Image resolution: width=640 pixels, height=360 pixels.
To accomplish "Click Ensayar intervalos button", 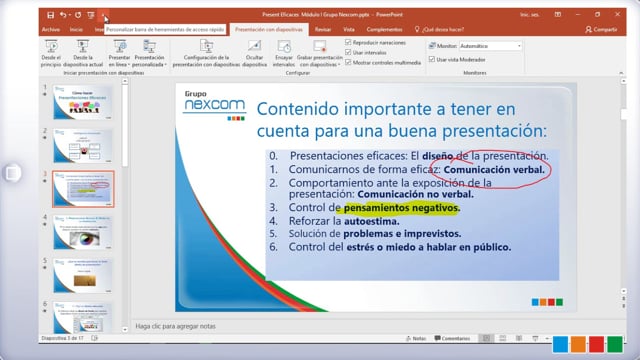I will 284,53.
